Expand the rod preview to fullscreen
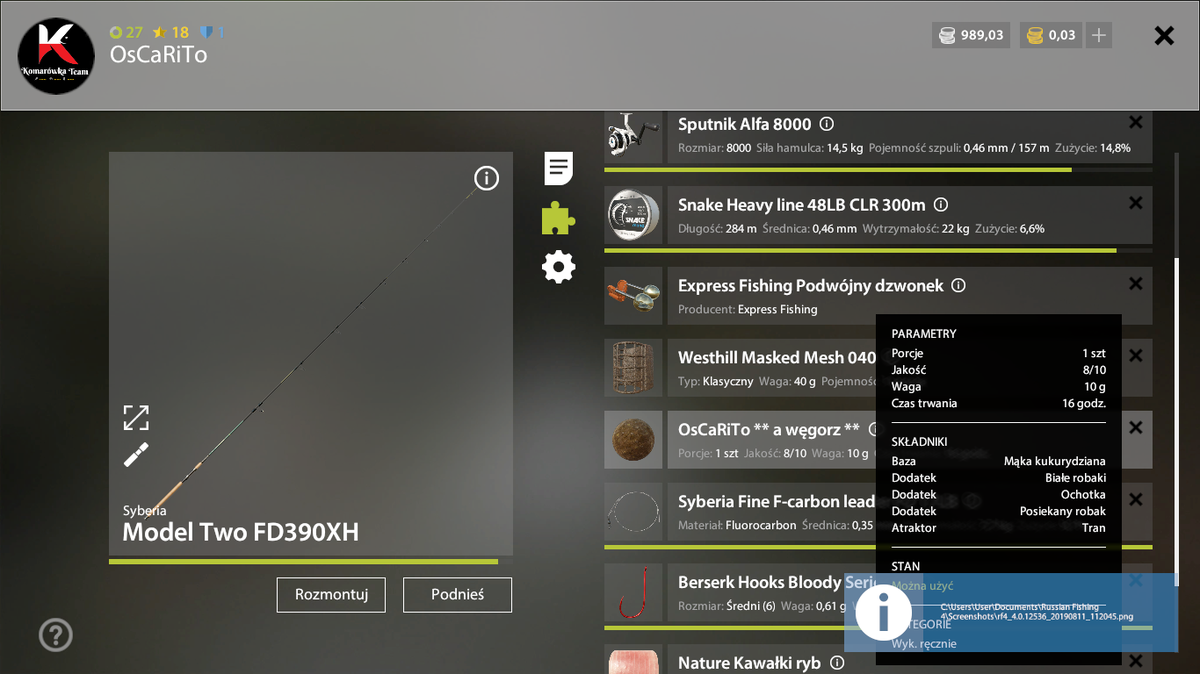The height and width of the screenshot is (674, 1200). pos(136,417)
